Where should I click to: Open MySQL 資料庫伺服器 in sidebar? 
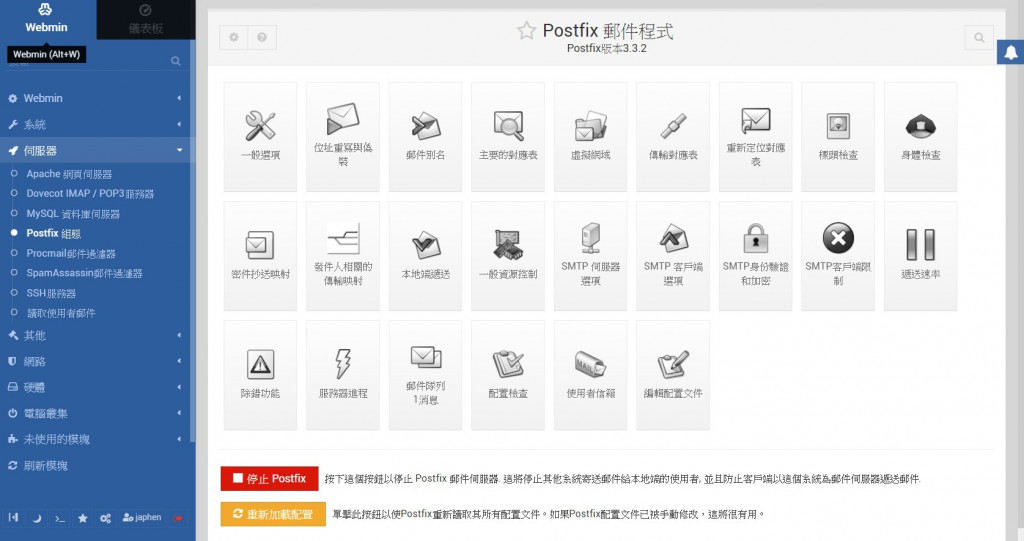(73, 214)
